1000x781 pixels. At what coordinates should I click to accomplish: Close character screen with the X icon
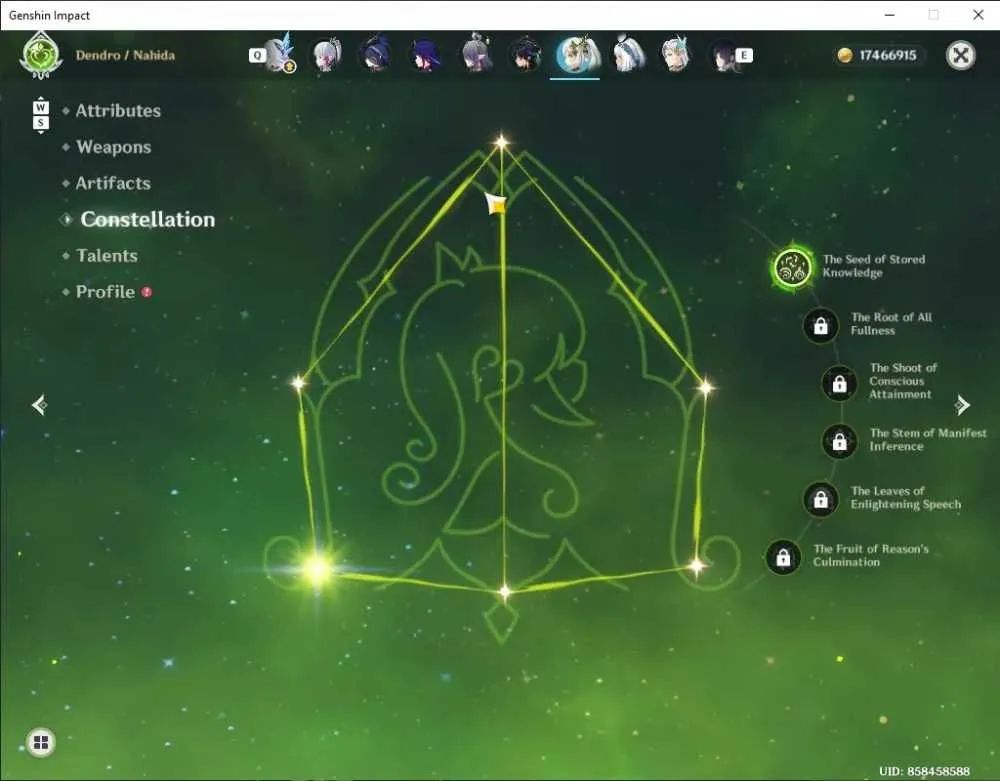(x=960, y=55)
